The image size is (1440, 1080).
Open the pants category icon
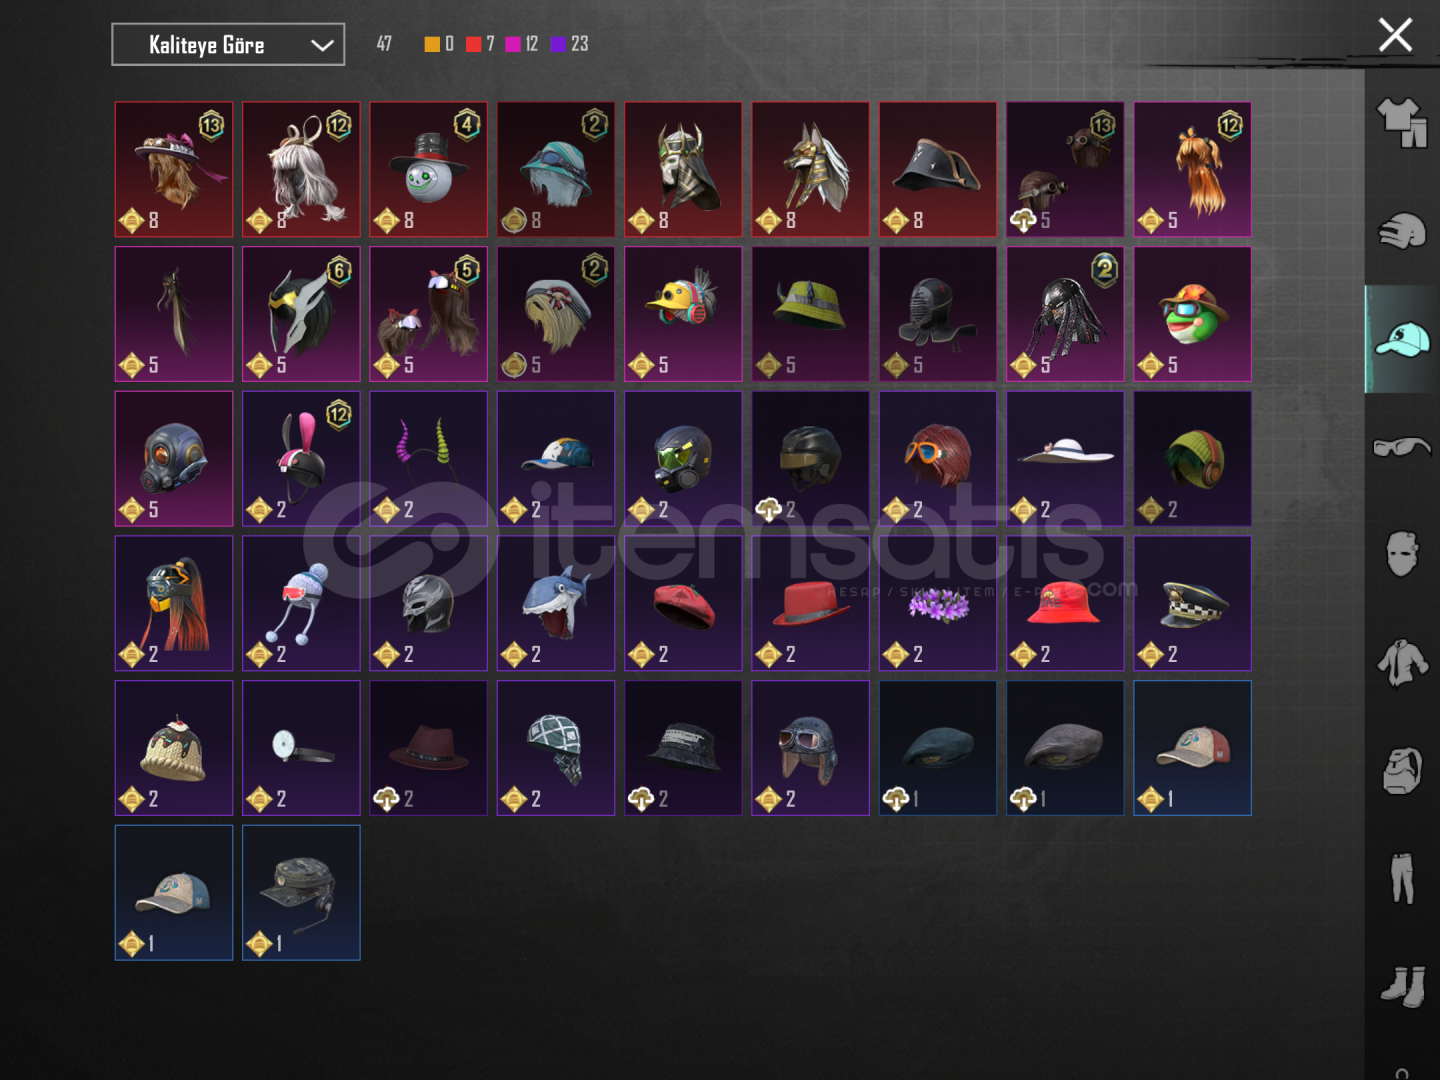[x=1402, y=877]
